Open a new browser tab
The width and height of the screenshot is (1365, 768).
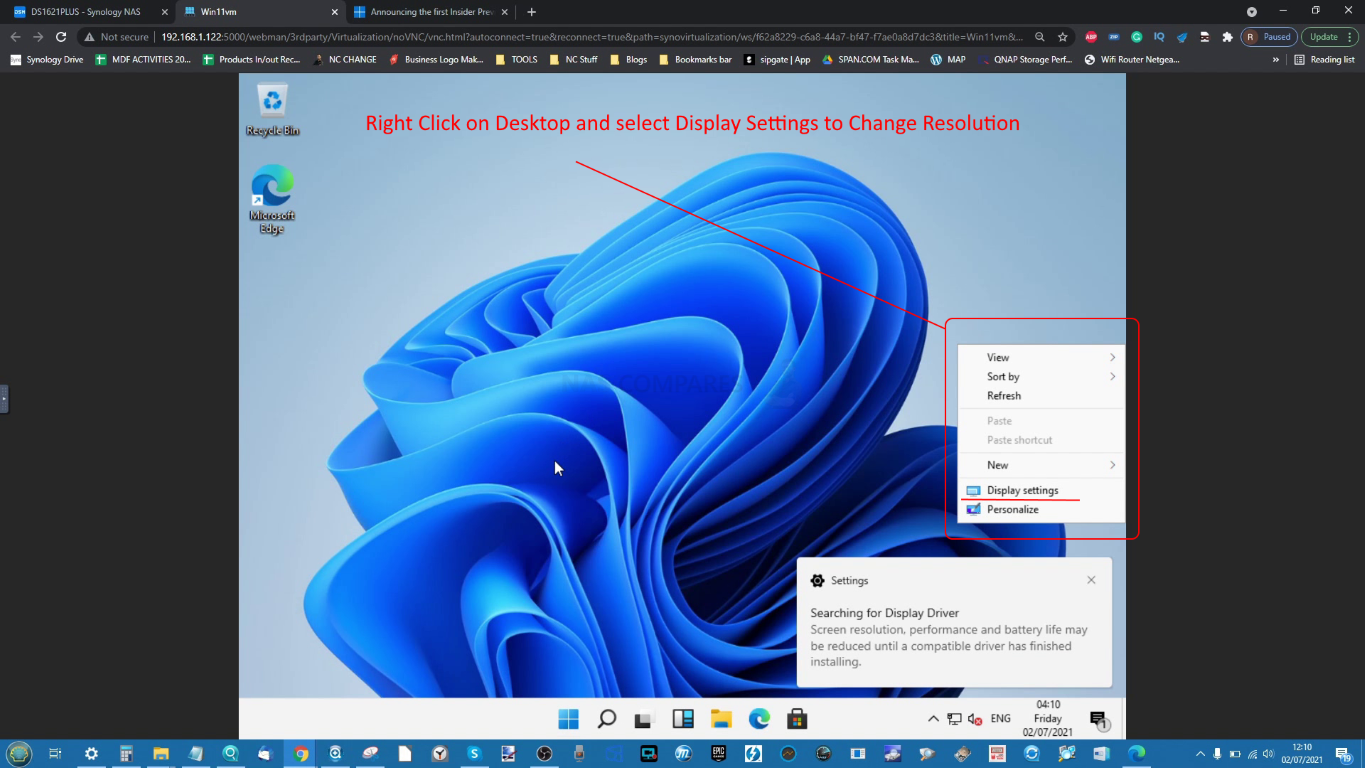[x=531, y=12]
